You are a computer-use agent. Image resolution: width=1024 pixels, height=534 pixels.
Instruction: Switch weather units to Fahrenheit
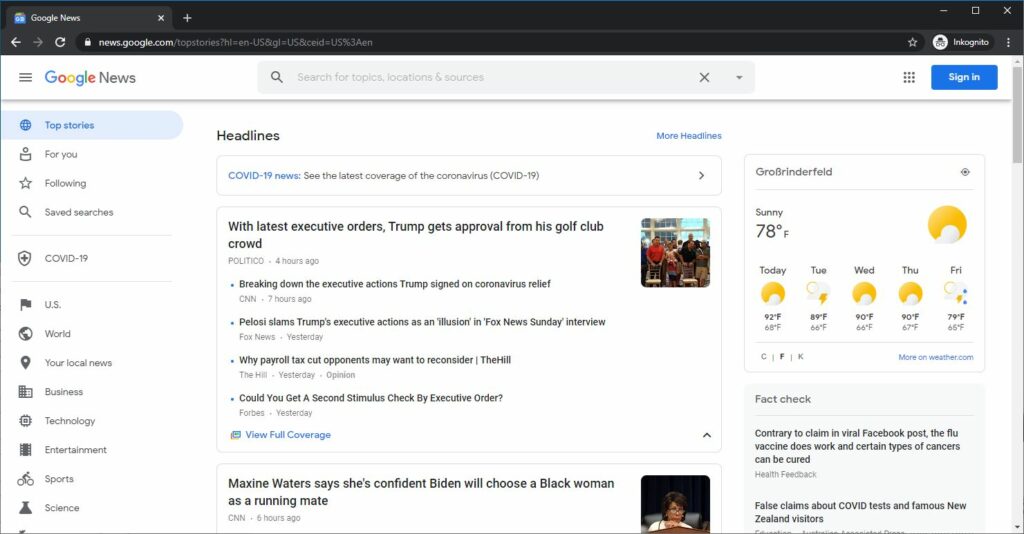point(782,356)
